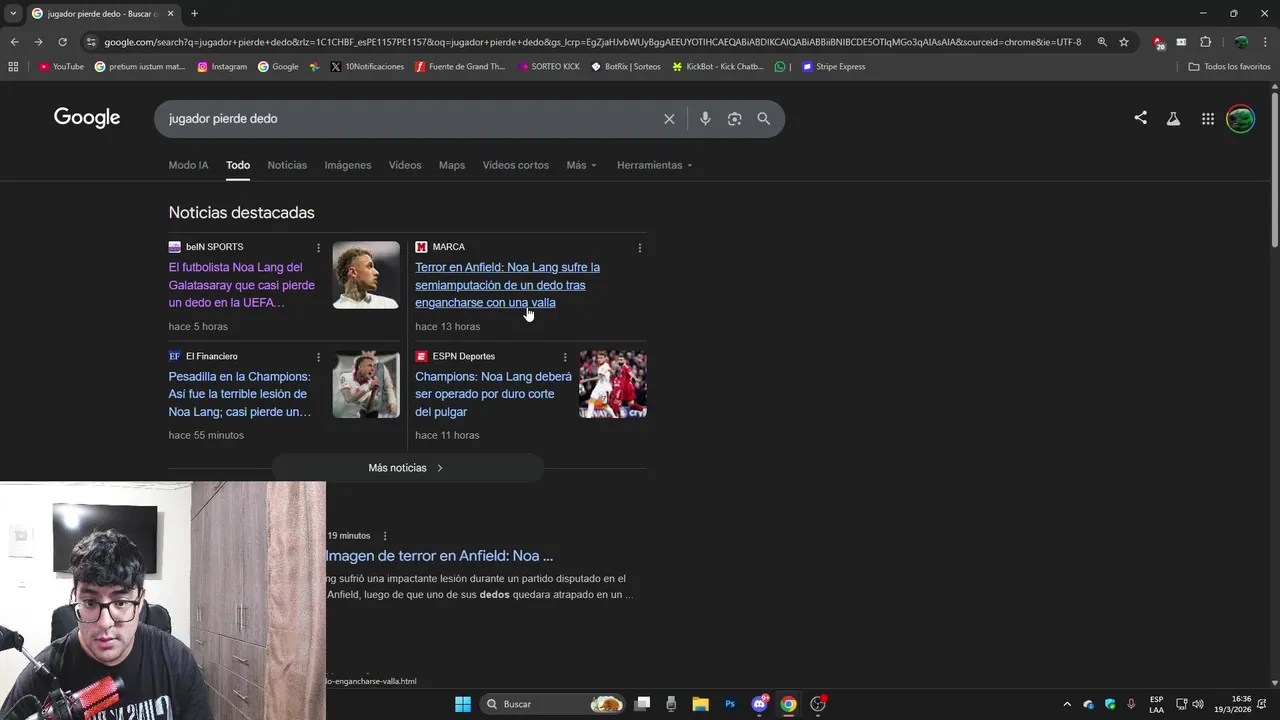Open Imagen de terror en Anfield result
Image resolution: width=1280 pixels, height=720 pixels.
[x=440, y=556]
